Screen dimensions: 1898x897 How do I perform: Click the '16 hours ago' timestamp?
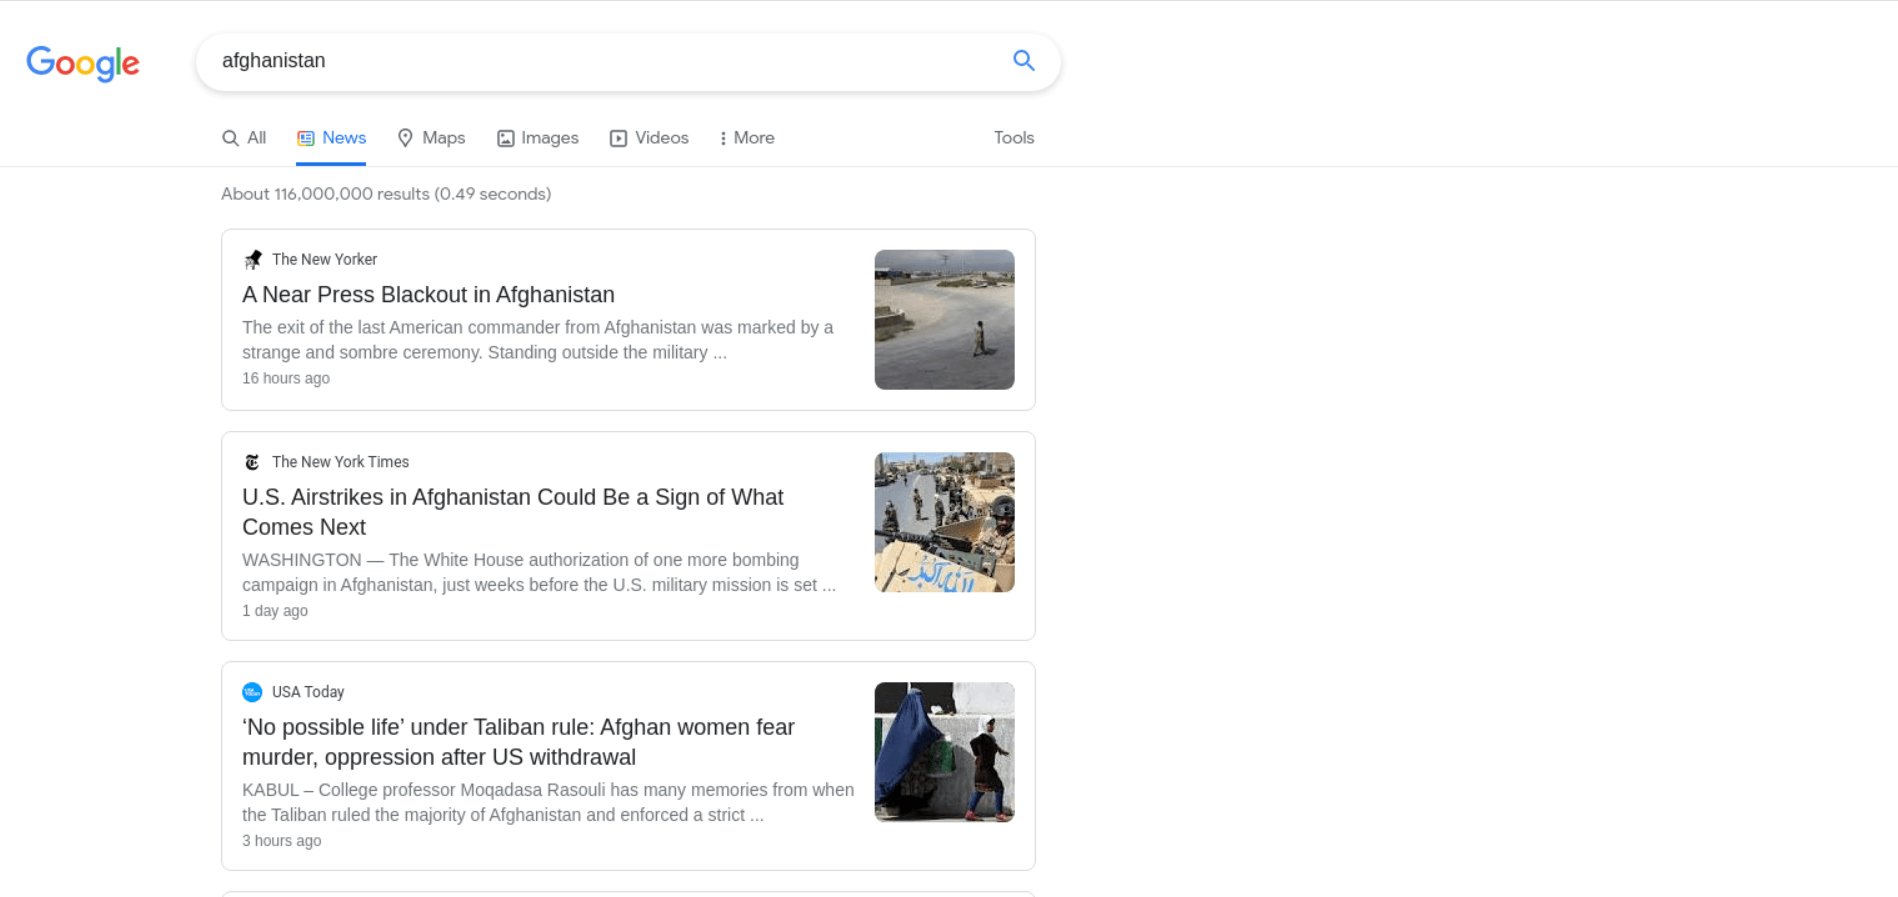click(286, 378)
